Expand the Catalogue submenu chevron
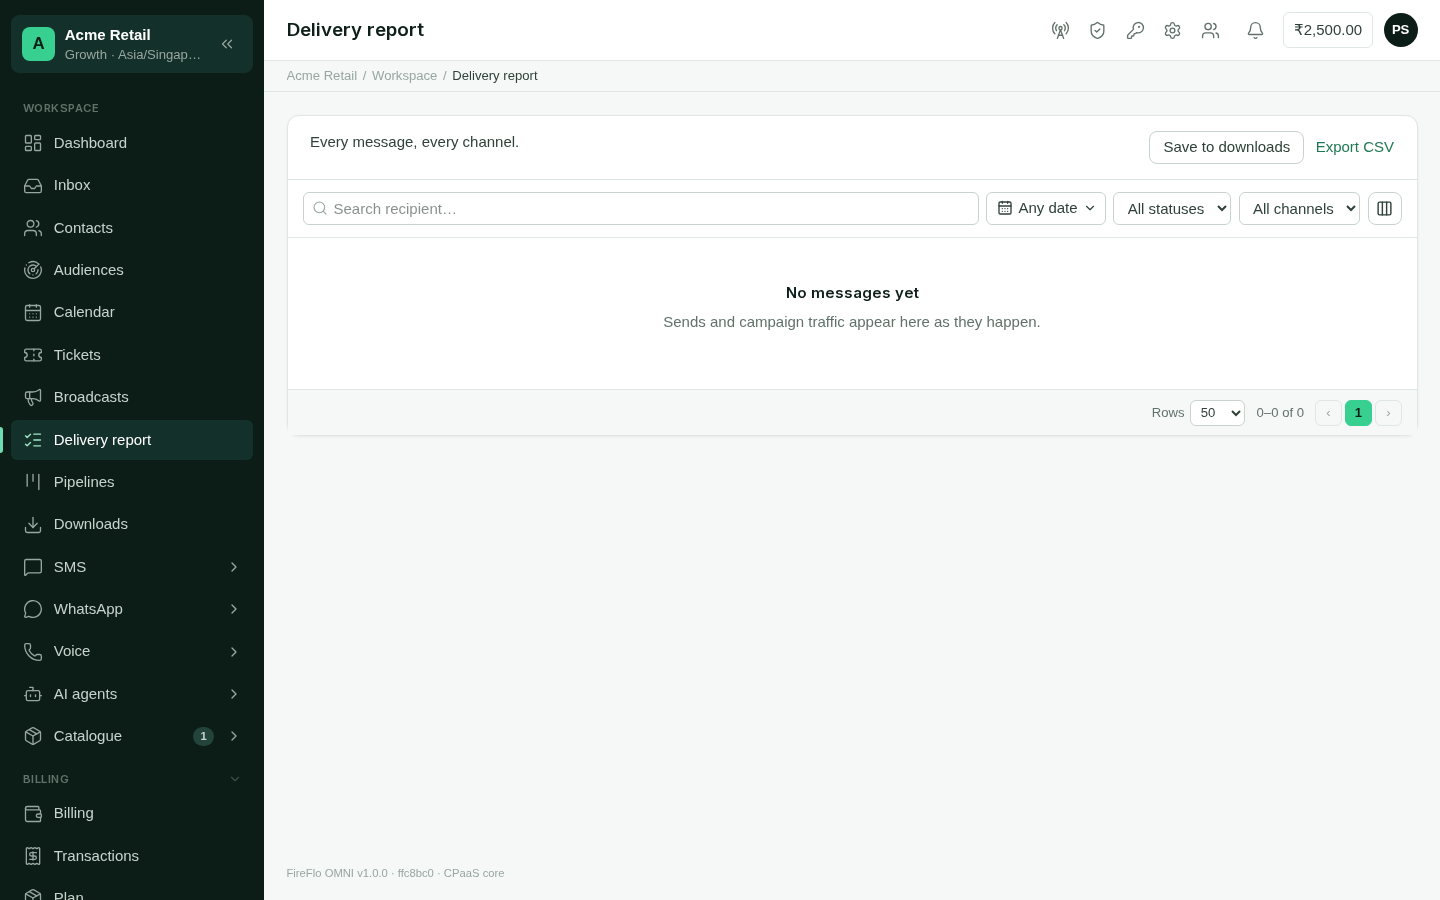 pos(234,736)
